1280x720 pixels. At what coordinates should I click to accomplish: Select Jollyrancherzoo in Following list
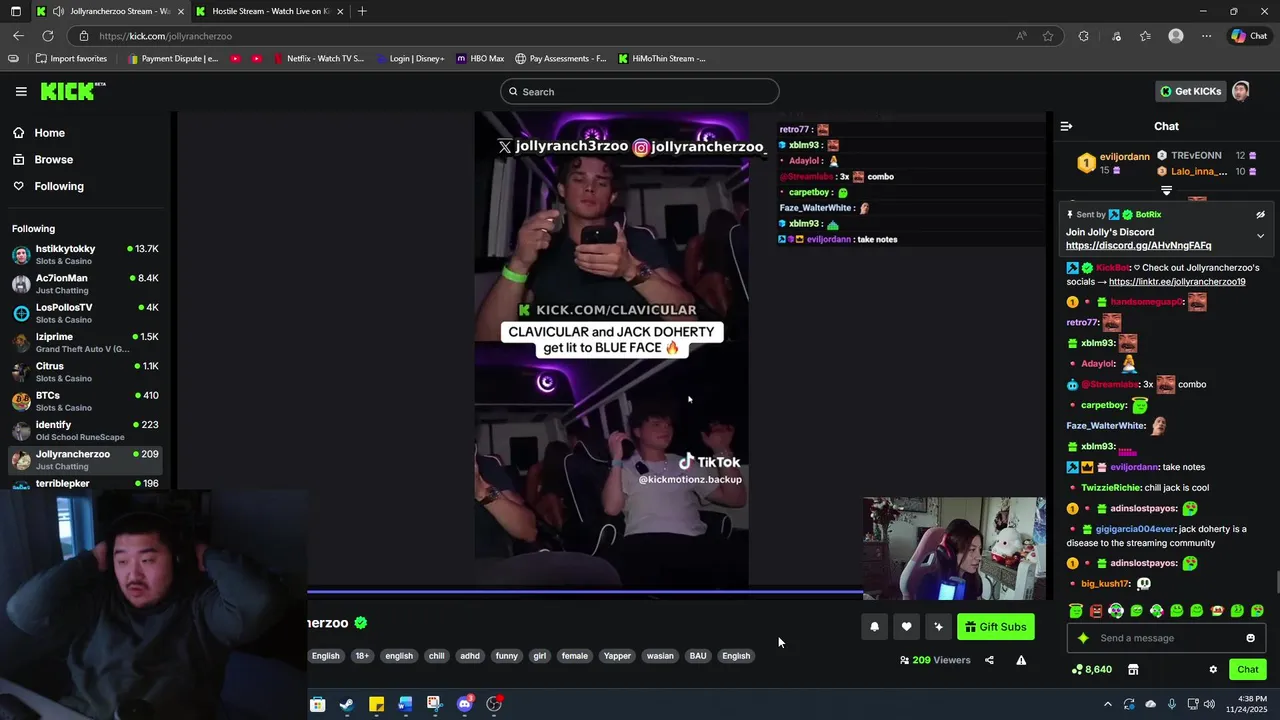tap(86, 460)
